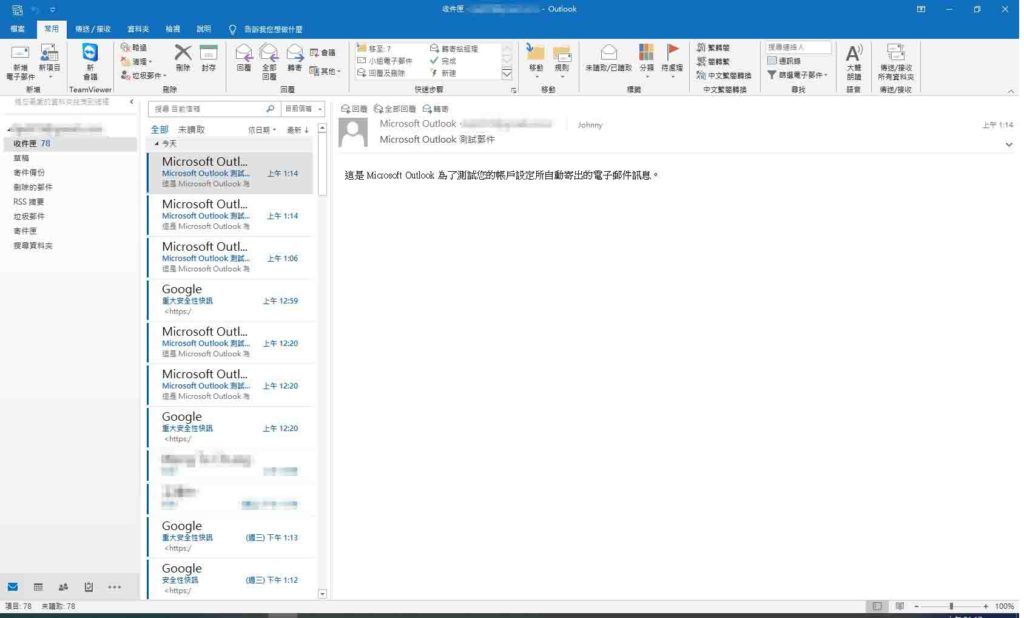Open 中文繁簡轉換 conversion options

[724, 76]
